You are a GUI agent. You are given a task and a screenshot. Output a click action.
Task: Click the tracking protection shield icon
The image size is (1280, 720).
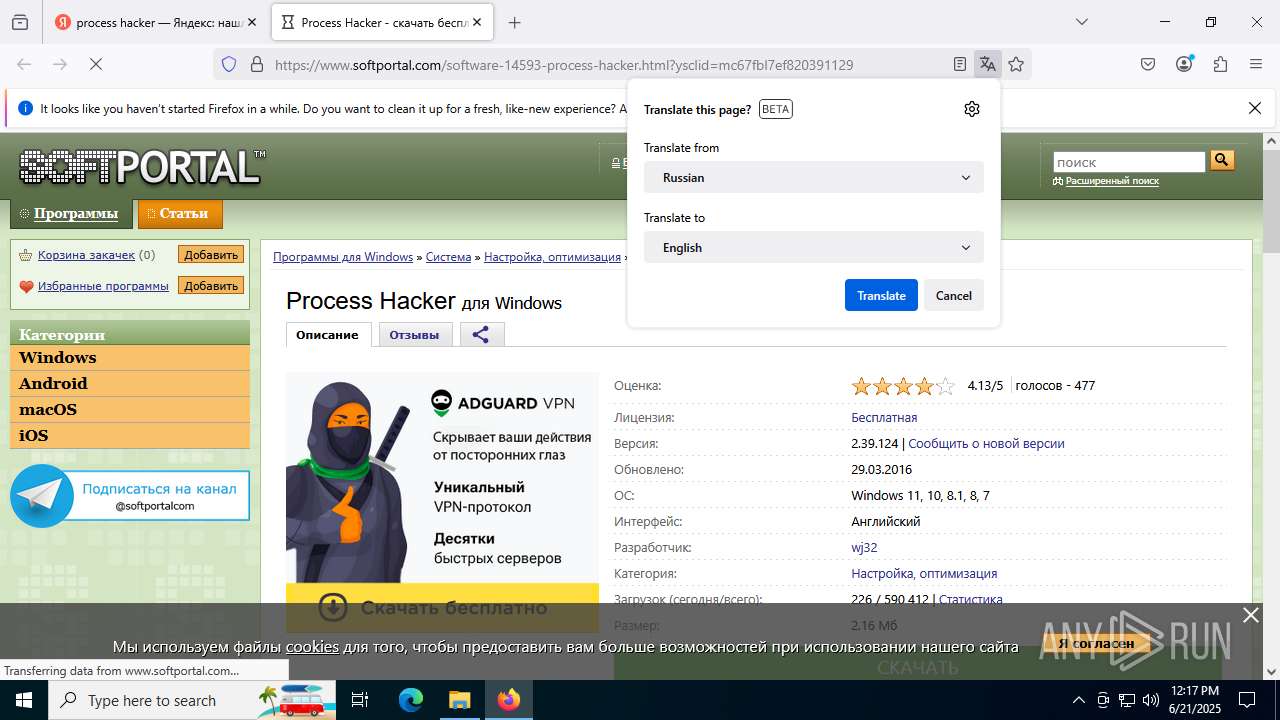[229, 64]
